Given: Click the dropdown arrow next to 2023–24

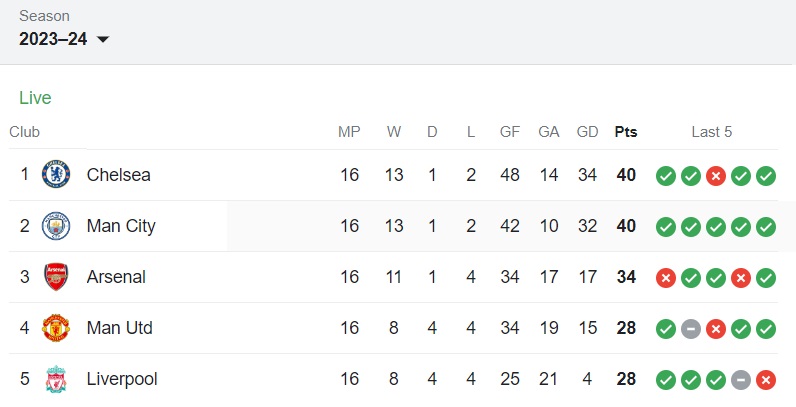Looking at the screenshot, I should [102, 40].
